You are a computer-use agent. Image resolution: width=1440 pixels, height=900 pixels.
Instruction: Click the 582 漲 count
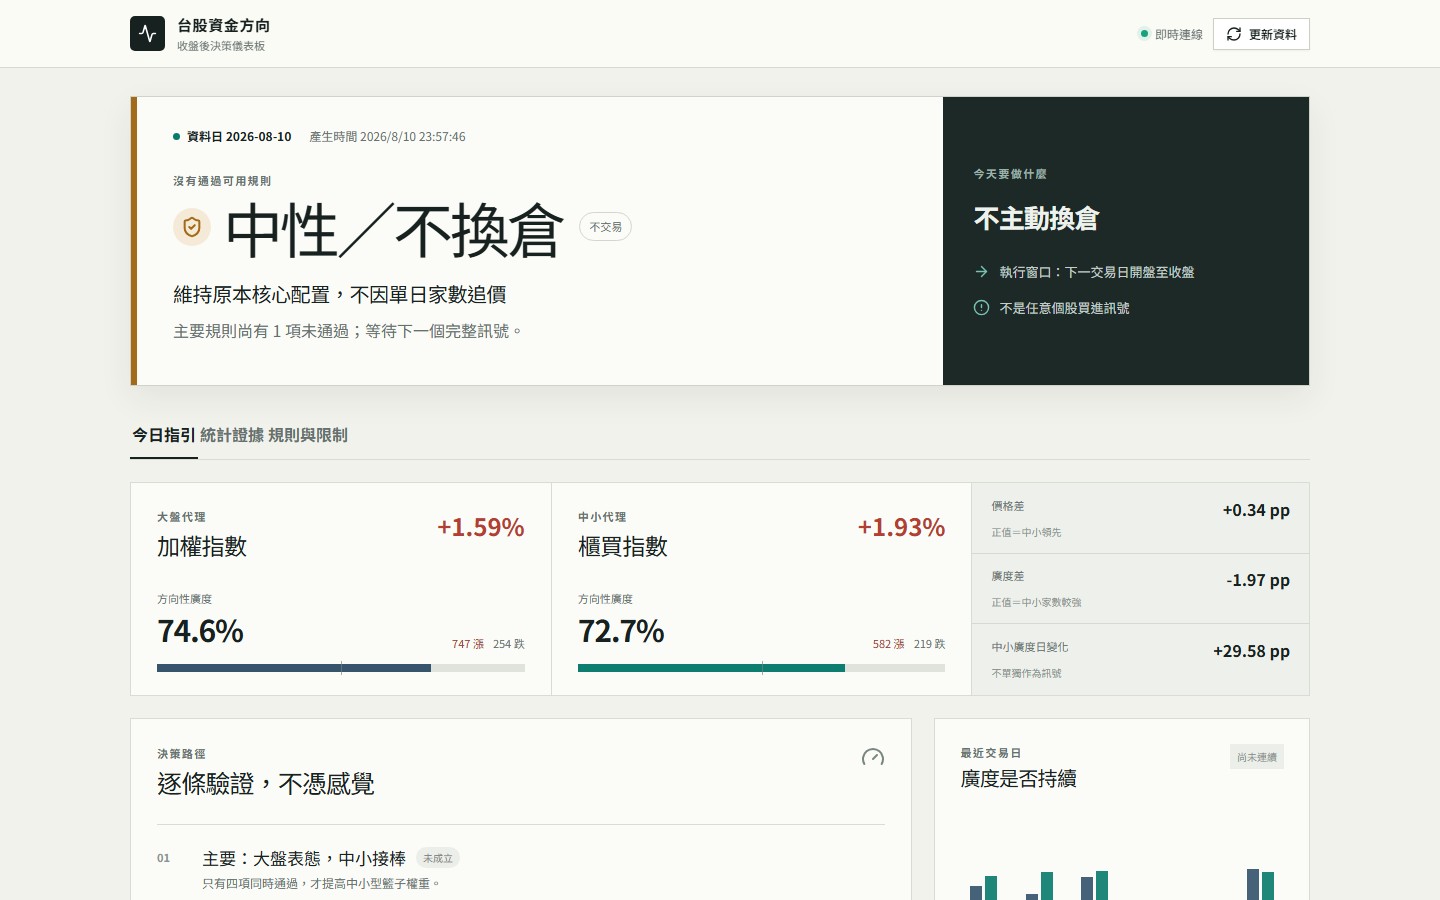click(889, 644)
